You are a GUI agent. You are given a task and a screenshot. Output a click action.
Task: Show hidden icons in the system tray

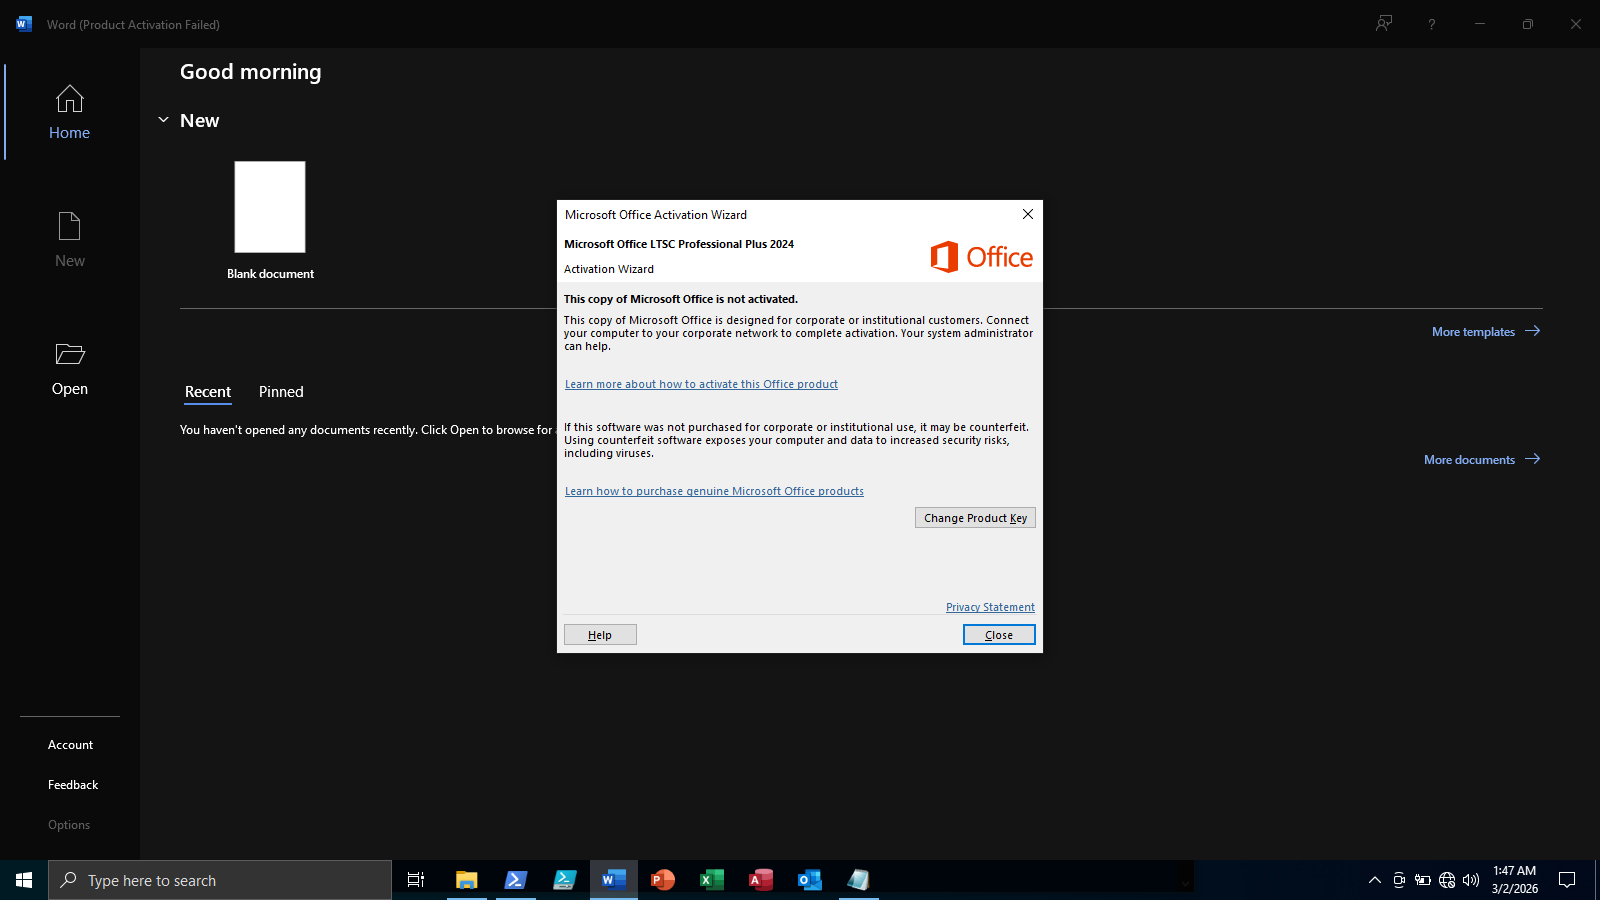1374,880
